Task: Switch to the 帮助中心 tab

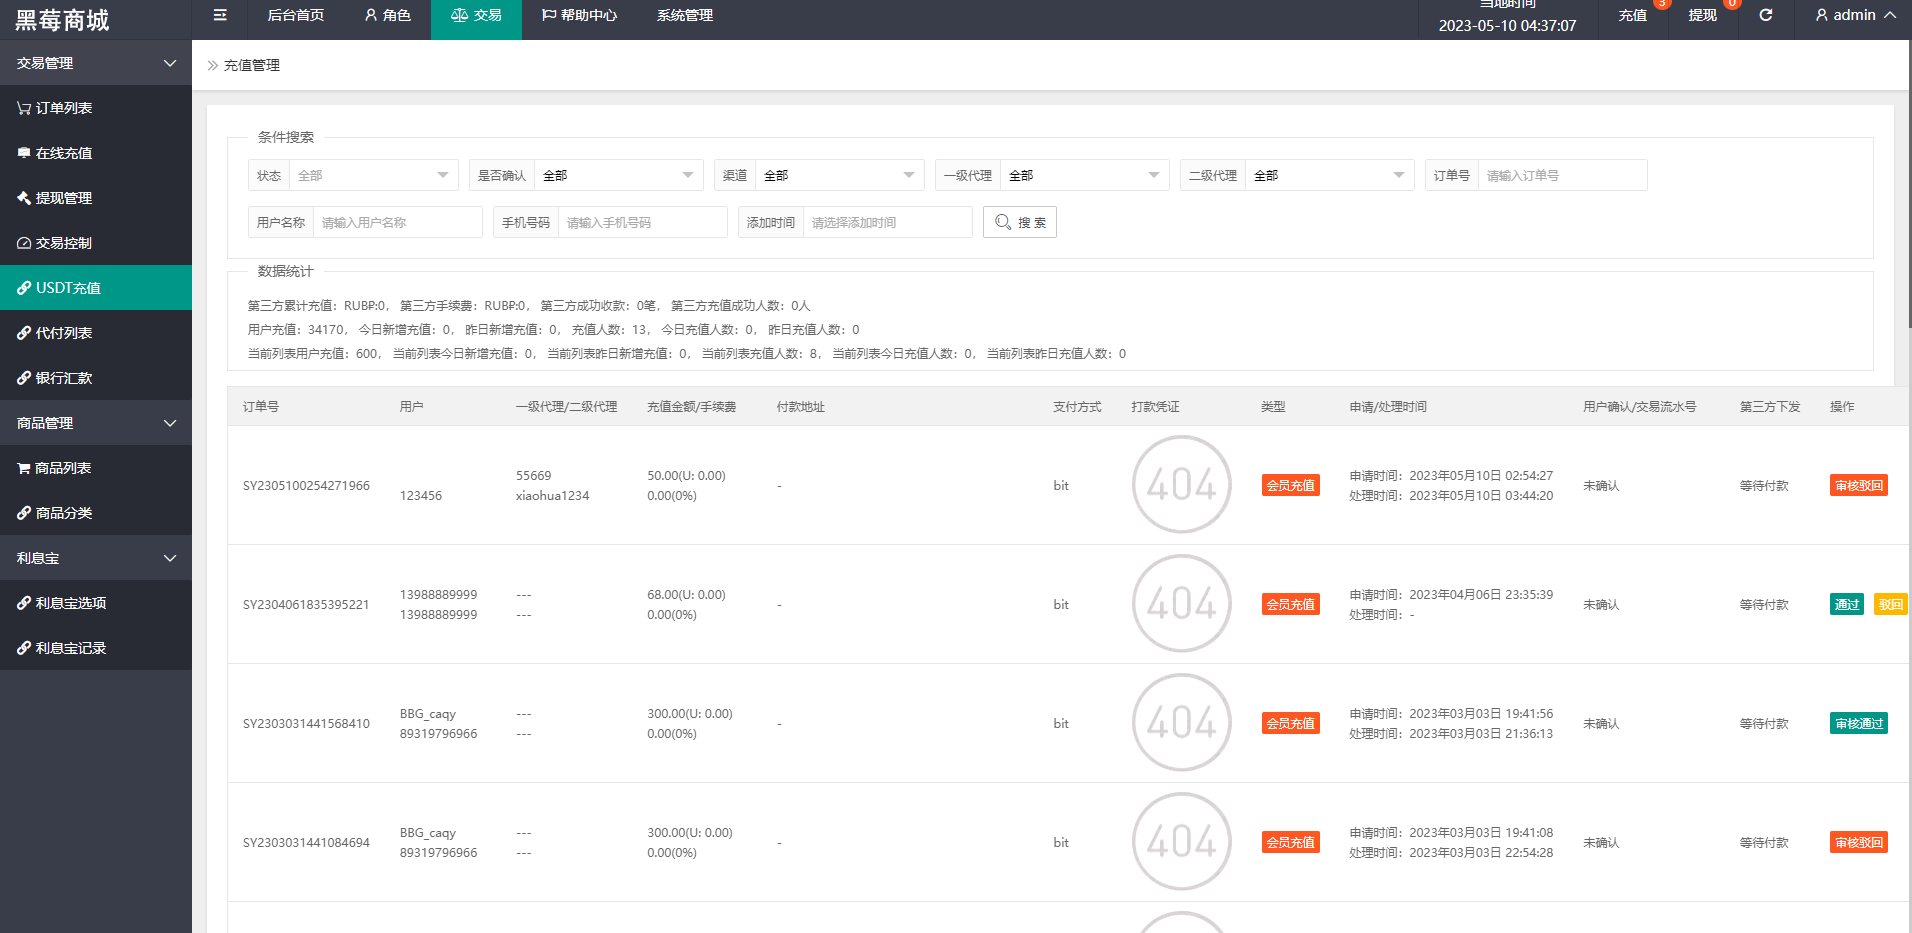Action: [579, 15]
